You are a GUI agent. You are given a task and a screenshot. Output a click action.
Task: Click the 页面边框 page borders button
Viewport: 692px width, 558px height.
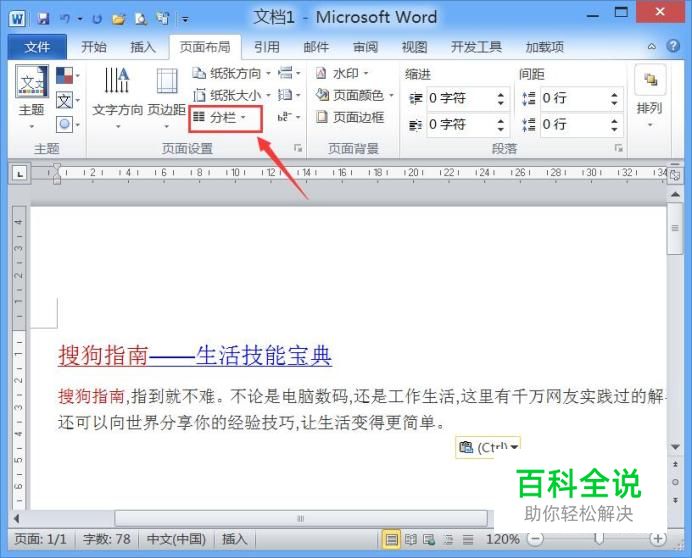[x=350, y=117]
